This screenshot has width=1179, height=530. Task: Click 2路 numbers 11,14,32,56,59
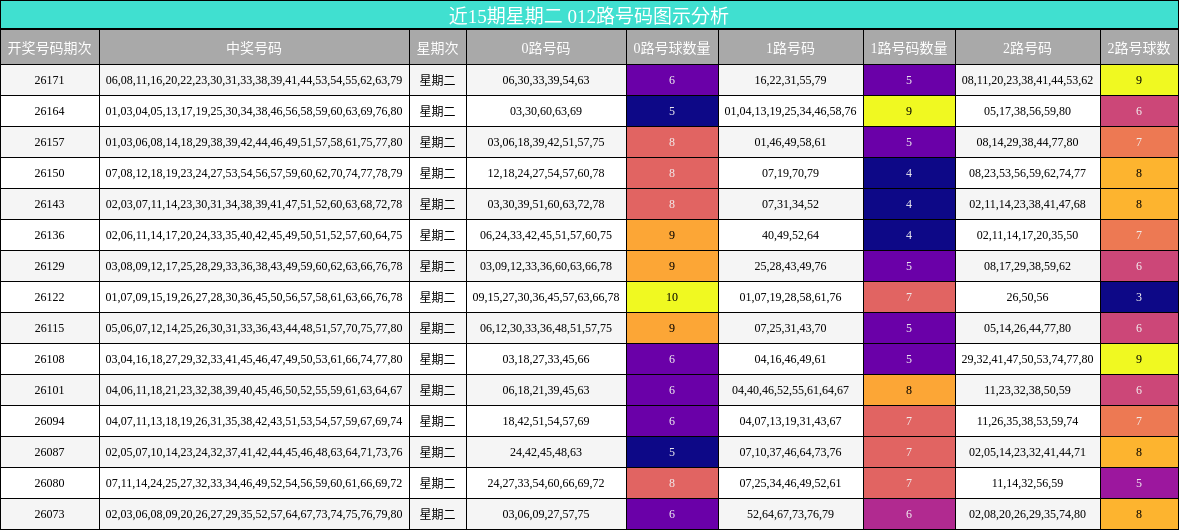[1028, 483]
